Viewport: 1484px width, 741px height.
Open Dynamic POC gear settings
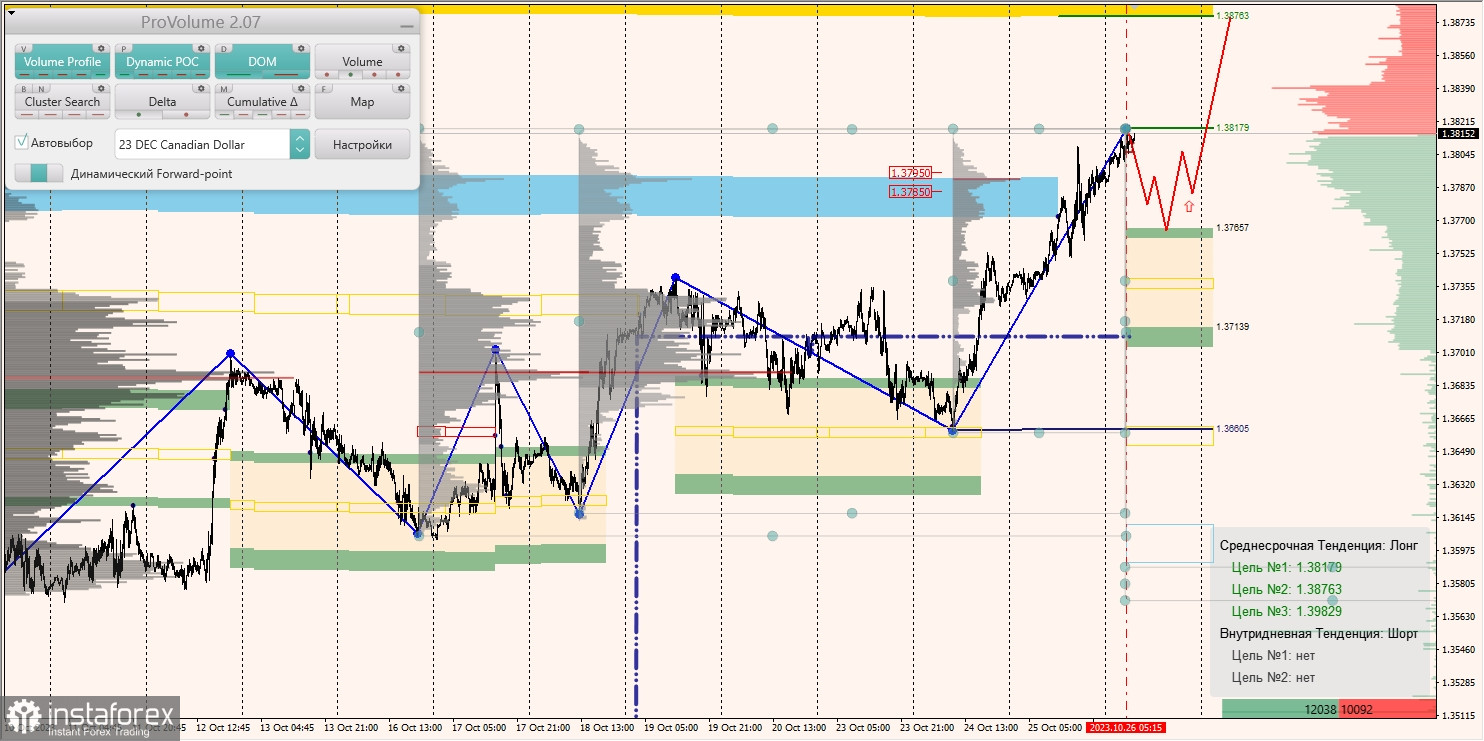click(201, 48)
